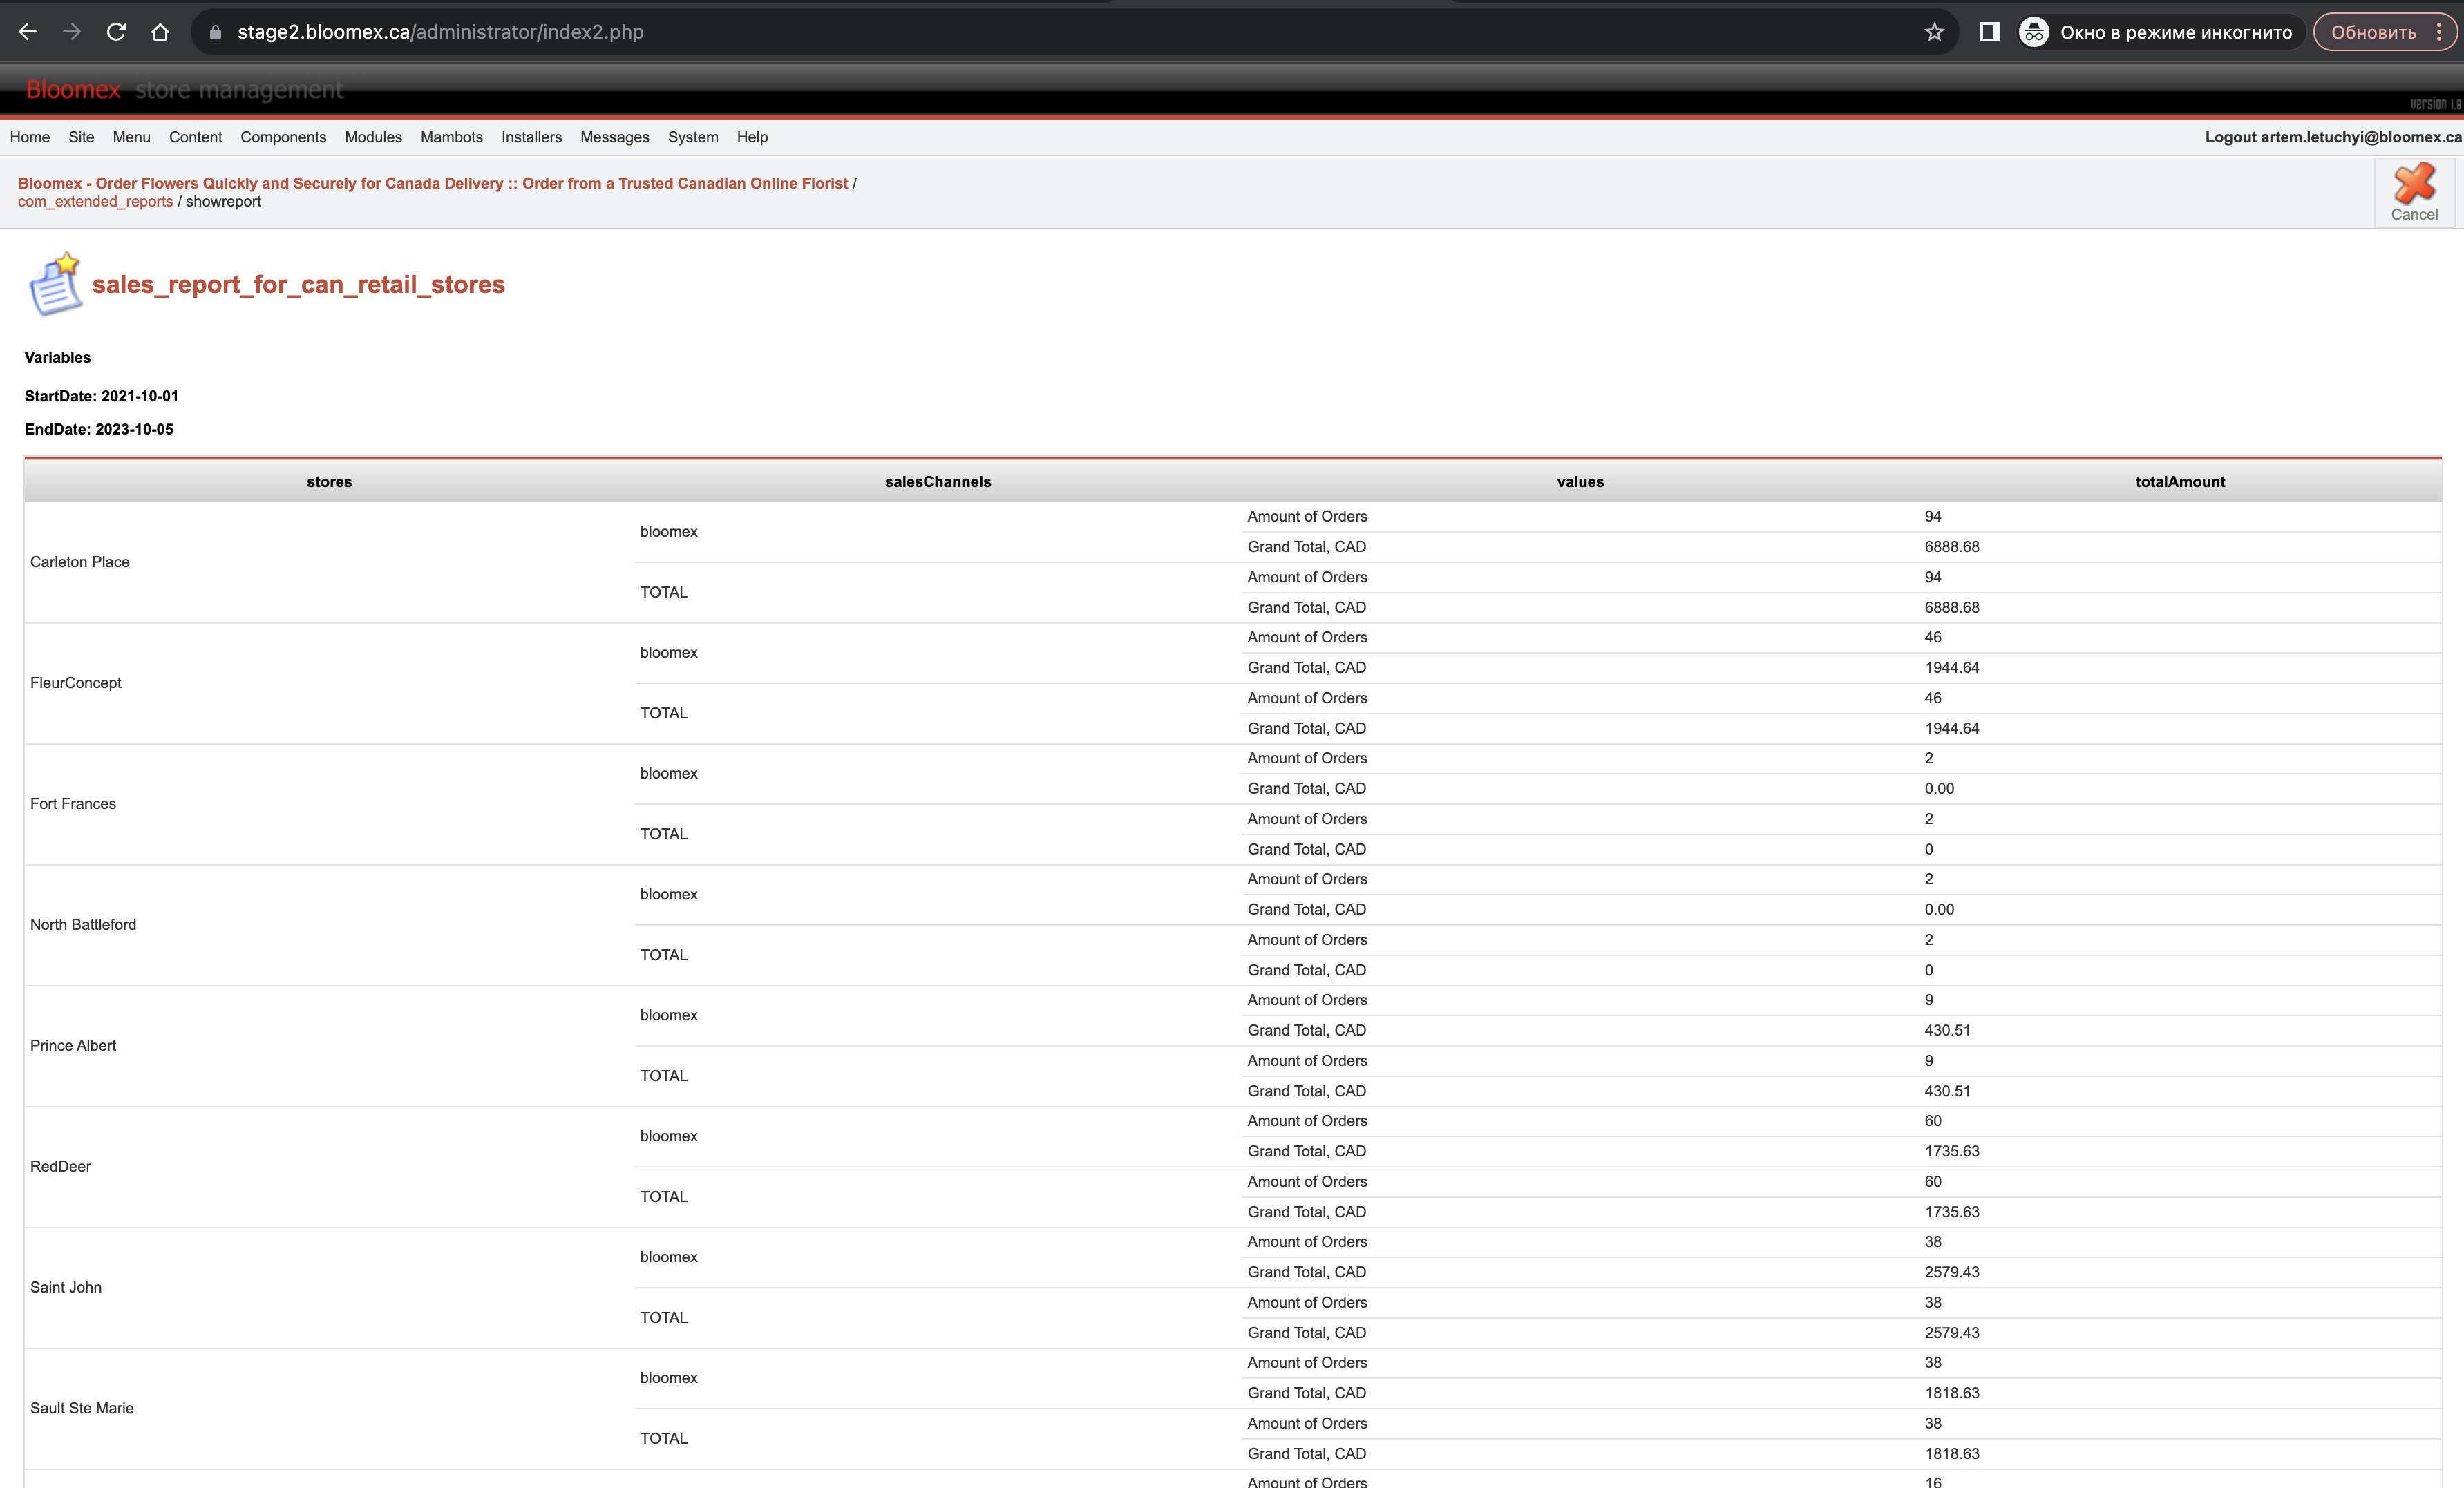Open the Mambots menu
The height and width of the screenshot is (1488, 2464).
click(x=451, y=137)
